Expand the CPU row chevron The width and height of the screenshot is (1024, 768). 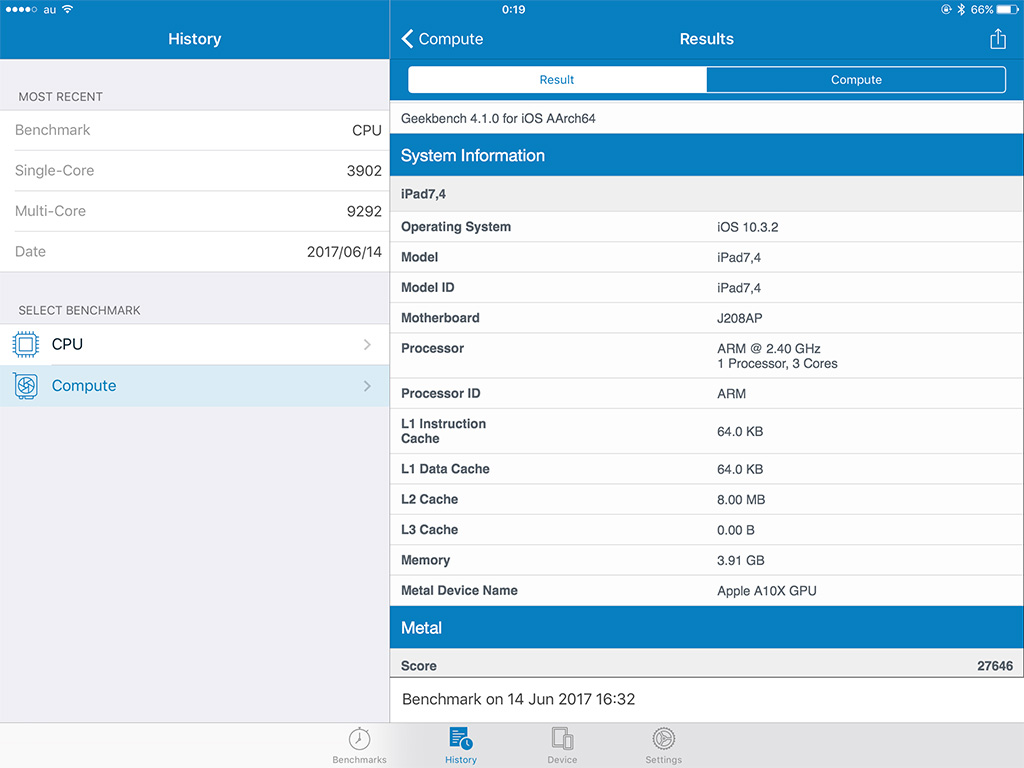[367, 344]
